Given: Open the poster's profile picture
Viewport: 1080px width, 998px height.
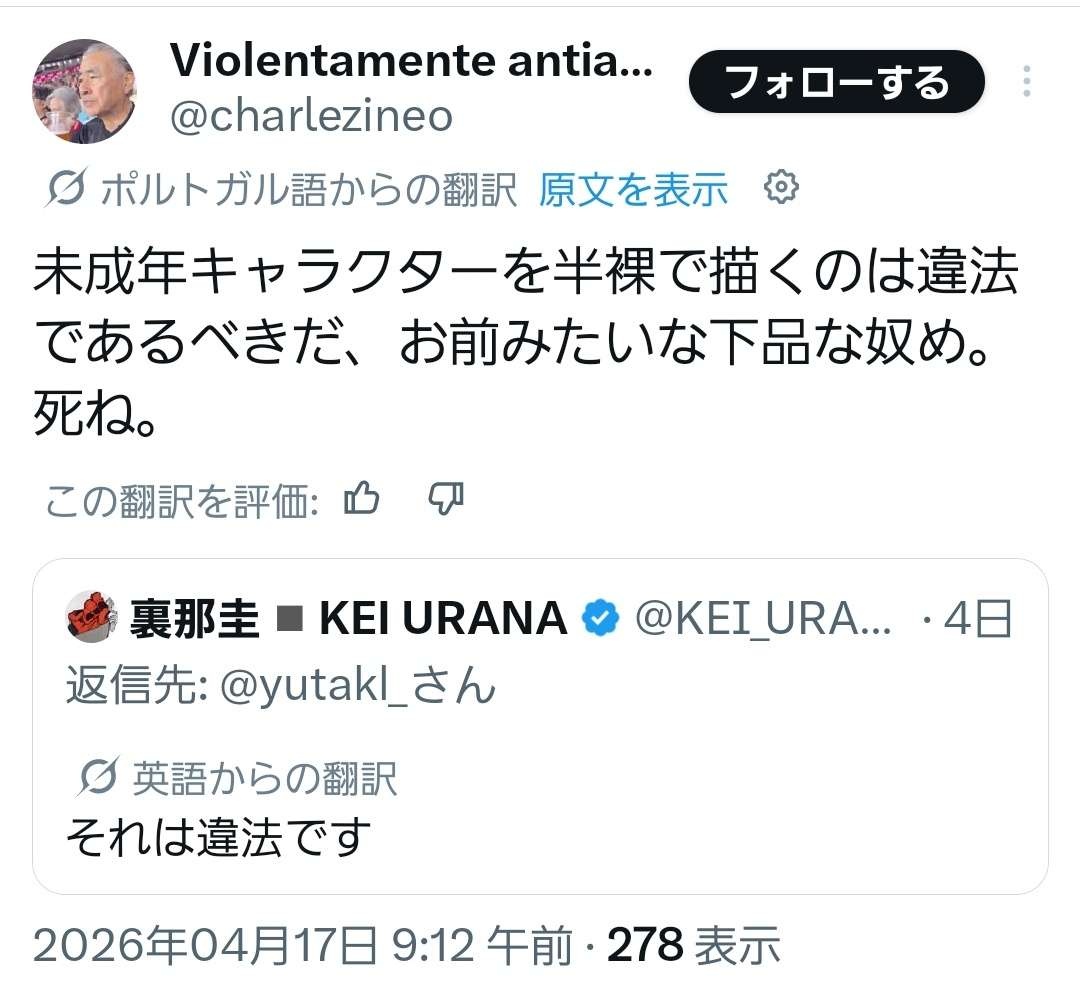Looking at the screenshot, I should (85, 91).
